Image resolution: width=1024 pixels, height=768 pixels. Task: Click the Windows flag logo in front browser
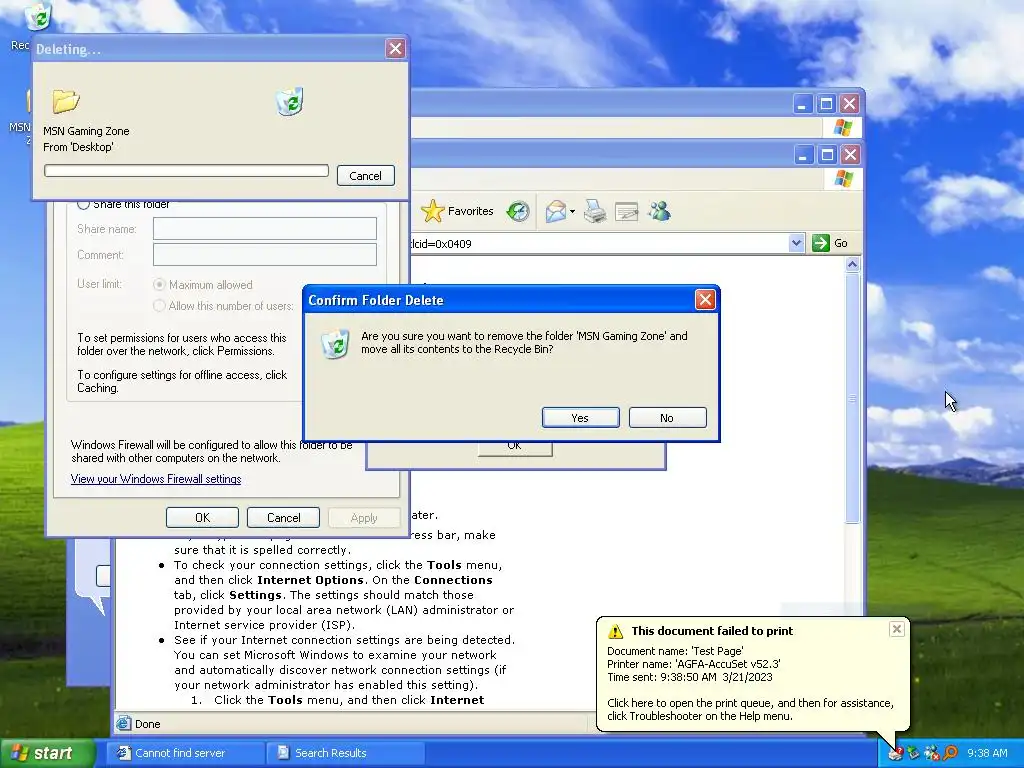[843, 178]
